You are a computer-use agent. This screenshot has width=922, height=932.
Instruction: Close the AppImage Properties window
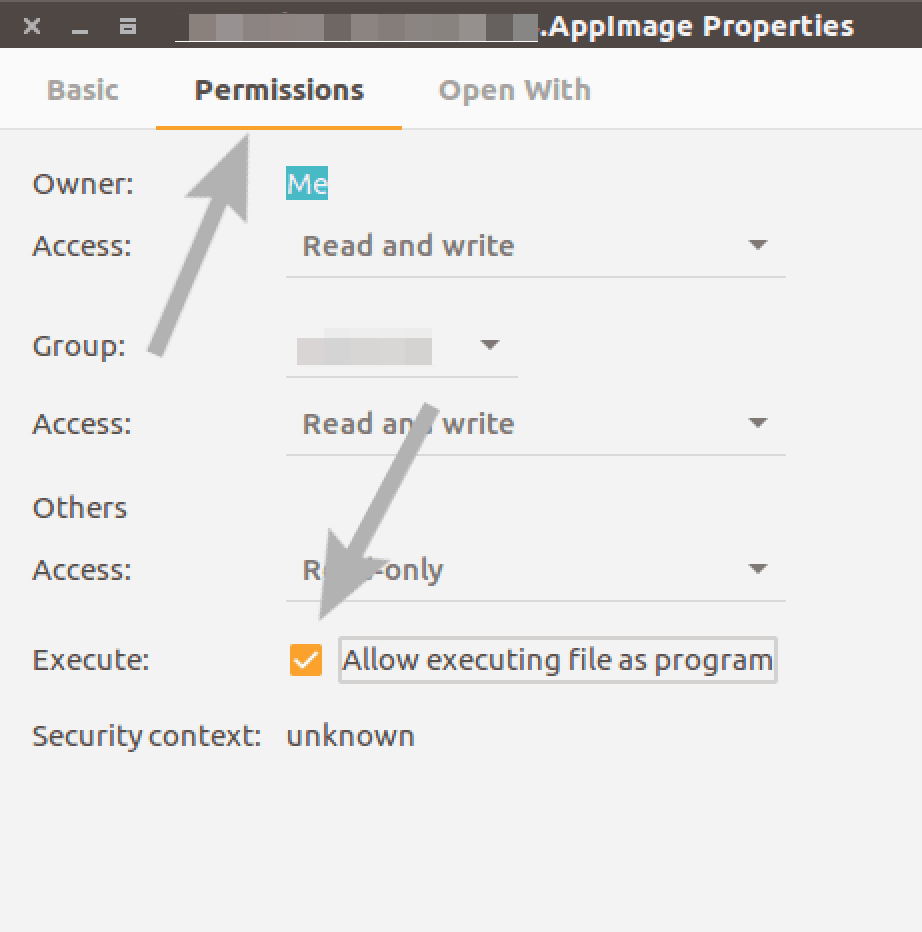point(32,26)
